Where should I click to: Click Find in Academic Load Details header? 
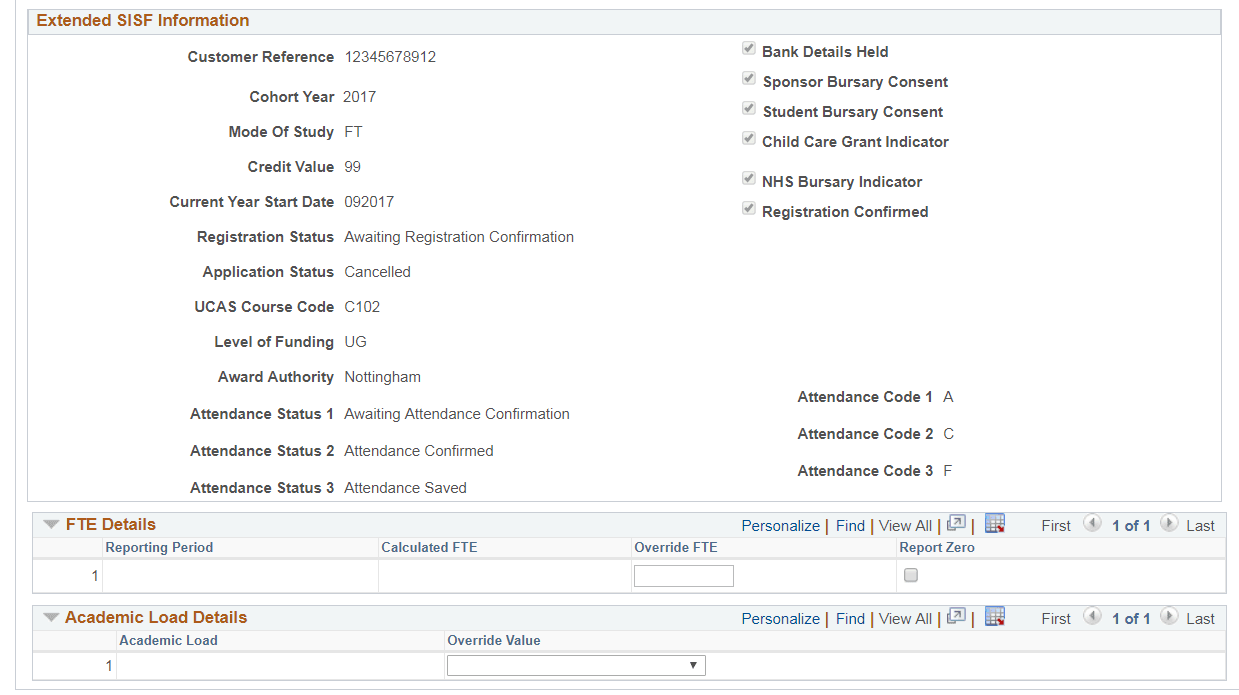click(x=850, y=618)
